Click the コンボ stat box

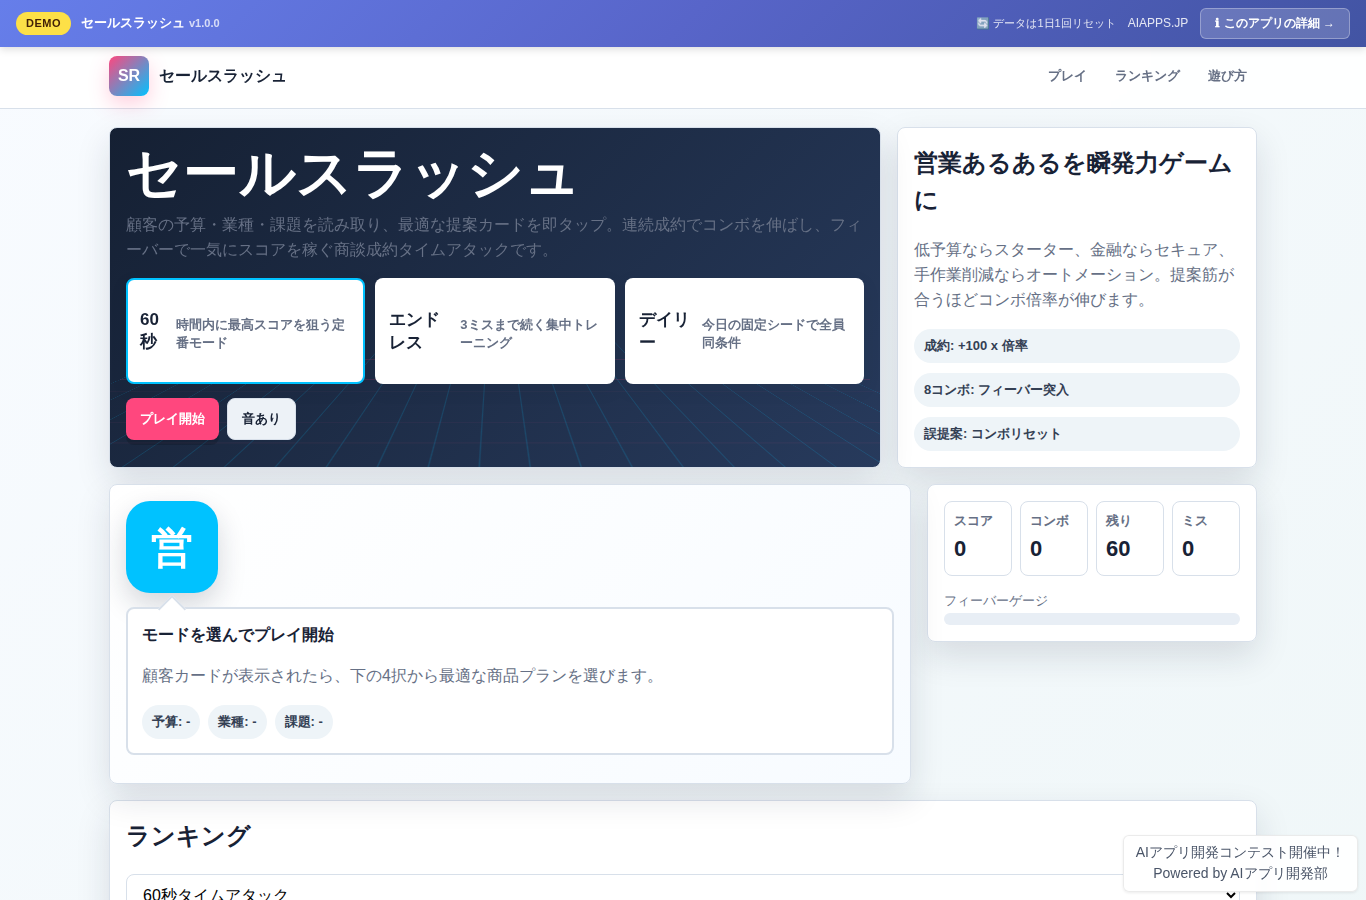coord(1054,538)
